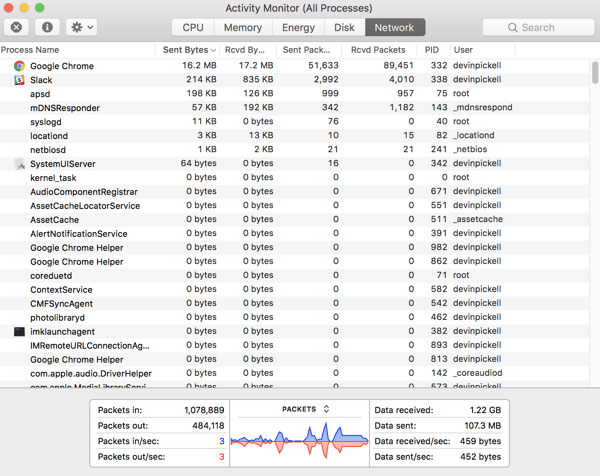Click the 16.2 MB sent bytes value
This screenshot has width=600, height=476.
(x=199, y=65)
